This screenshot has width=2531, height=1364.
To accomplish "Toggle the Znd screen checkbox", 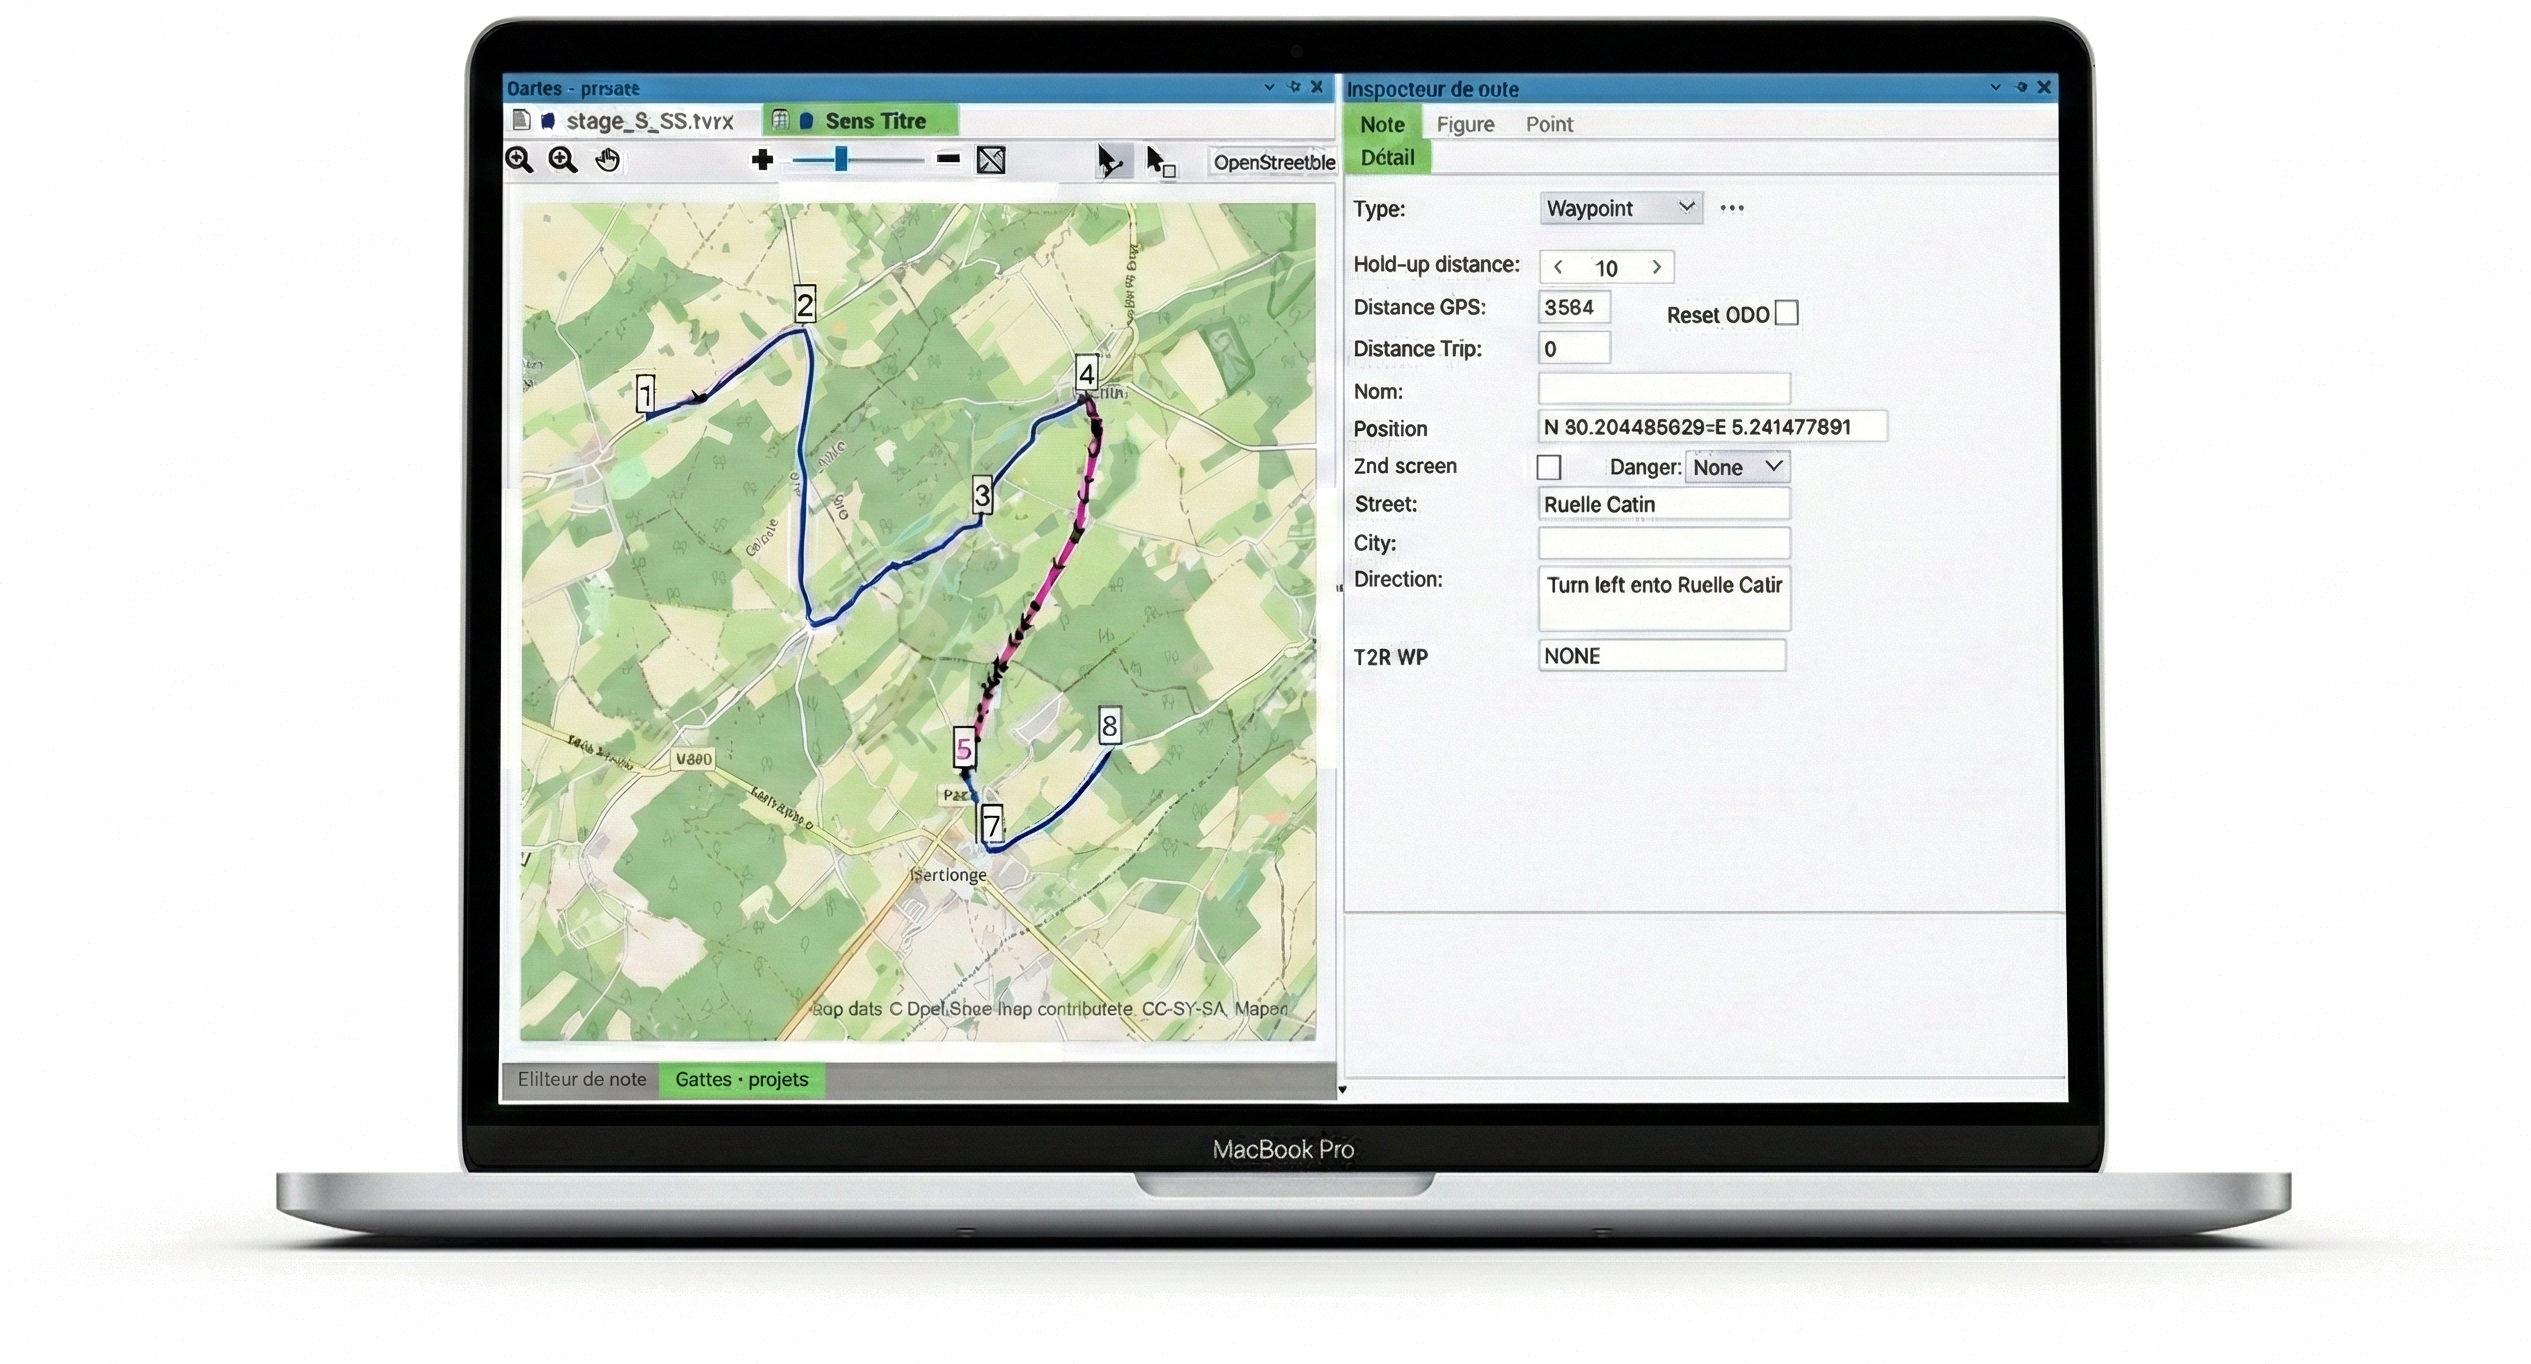I will point(1549,466).
